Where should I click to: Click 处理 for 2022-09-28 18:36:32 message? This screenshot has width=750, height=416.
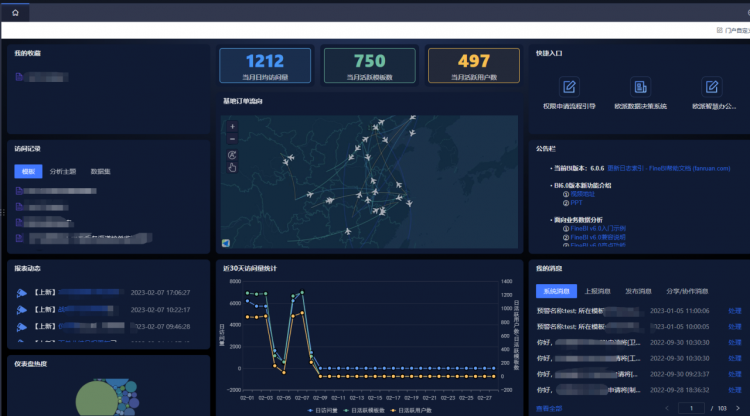coord(735,390)
